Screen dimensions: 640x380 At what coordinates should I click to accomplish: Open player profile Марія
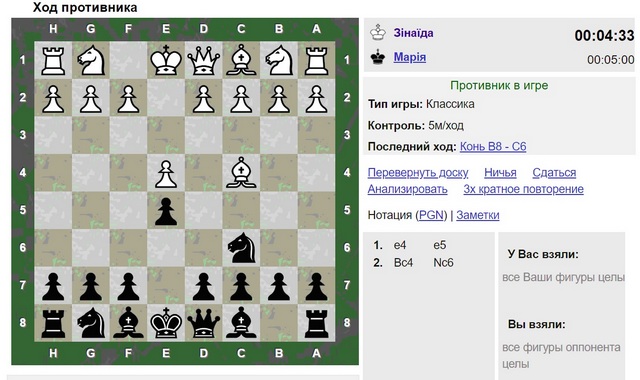(409, 57)
